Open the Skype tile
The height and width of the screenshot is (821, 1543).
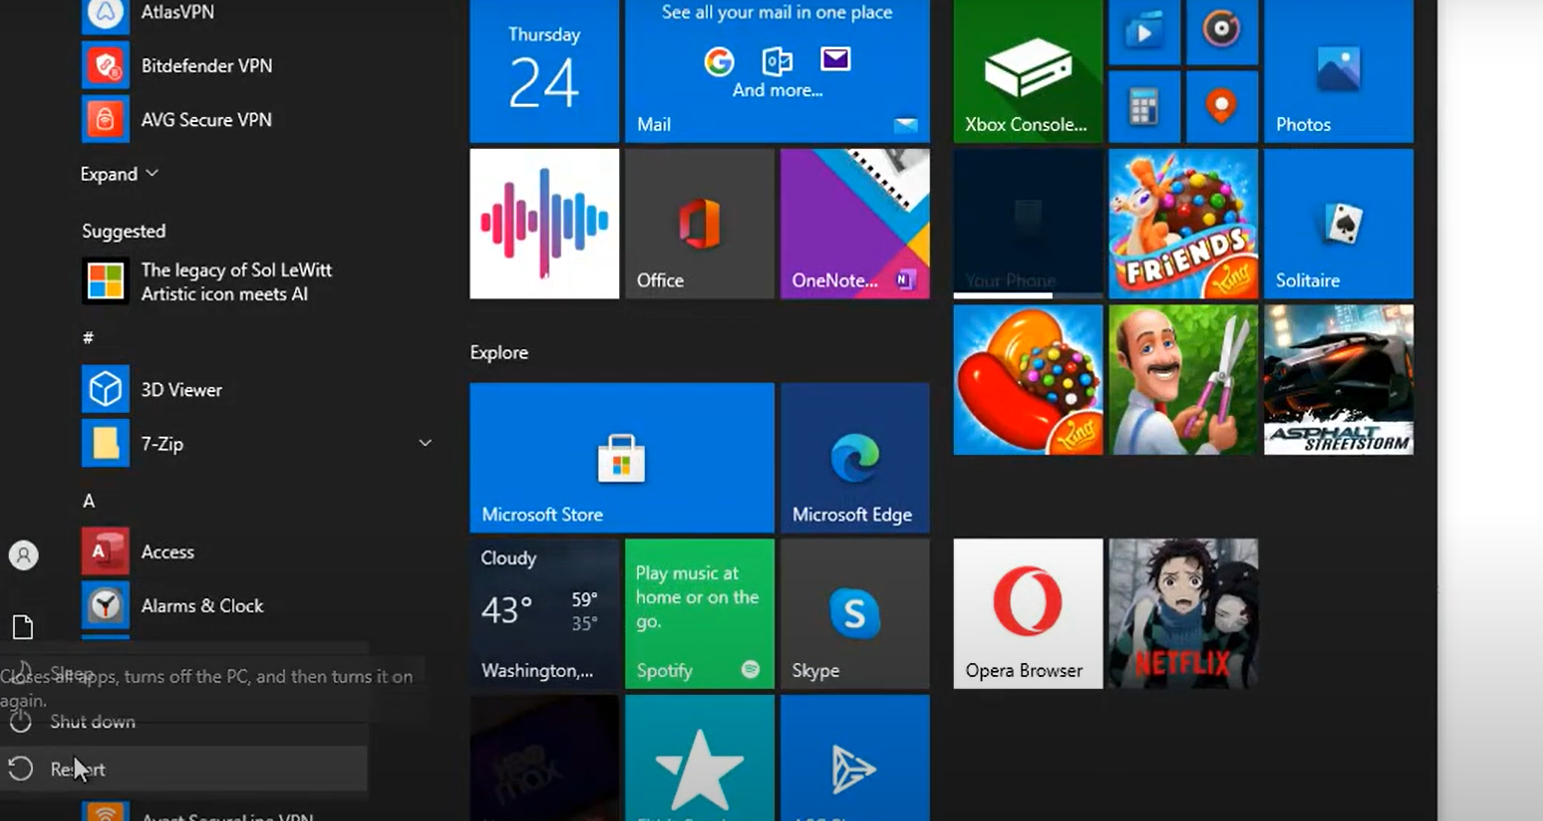pyautogui.click(x=854, y=614)
